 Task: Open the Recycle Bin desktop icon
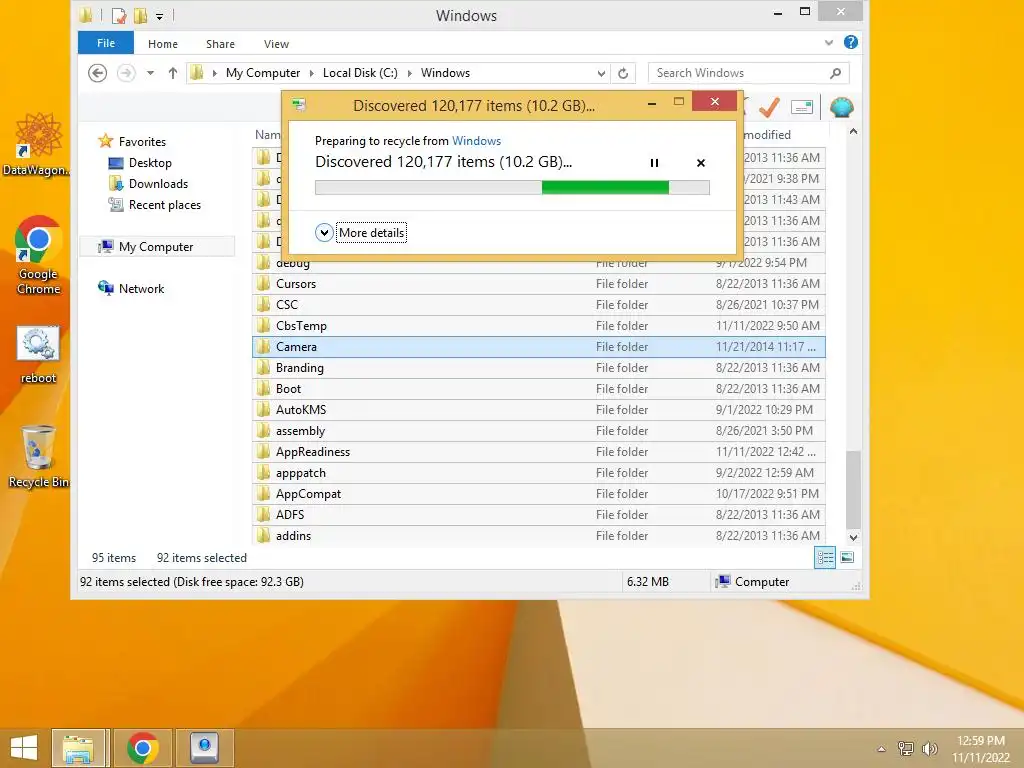click(x=39, y=456)
